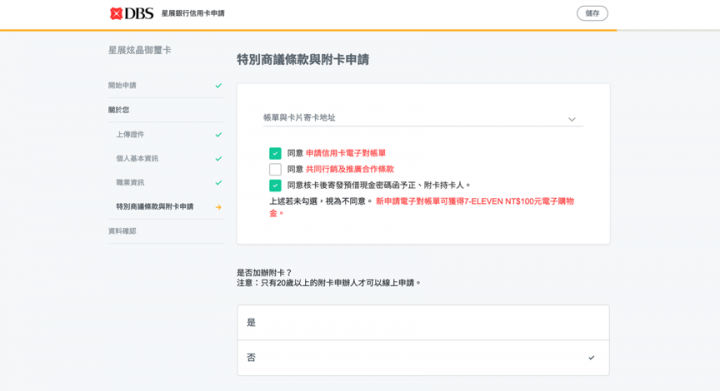The height and width of the screenshot is (391, 720).
Task: Click the 星展銀行信用卡申請 header title
Action: [x=193, y=13]
